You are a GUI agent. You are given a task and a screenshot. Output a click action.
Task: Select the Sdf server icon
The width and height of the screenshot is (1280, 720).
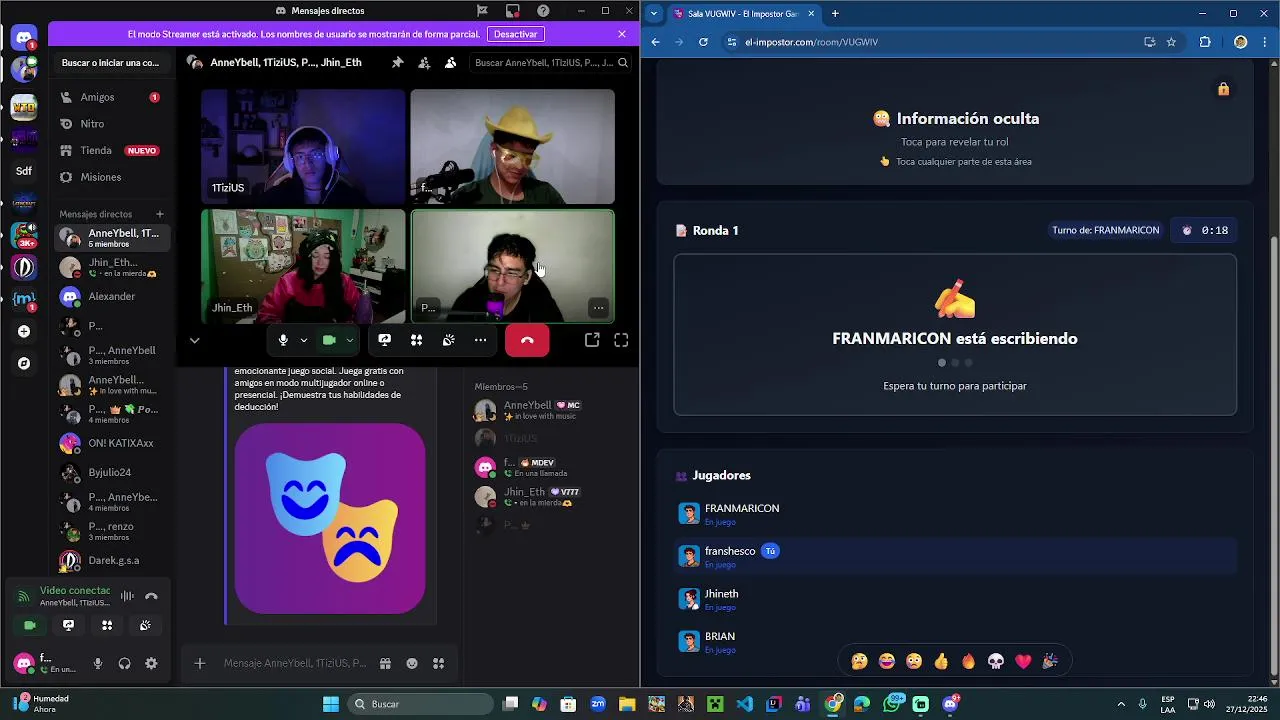(x=24, y=171)
